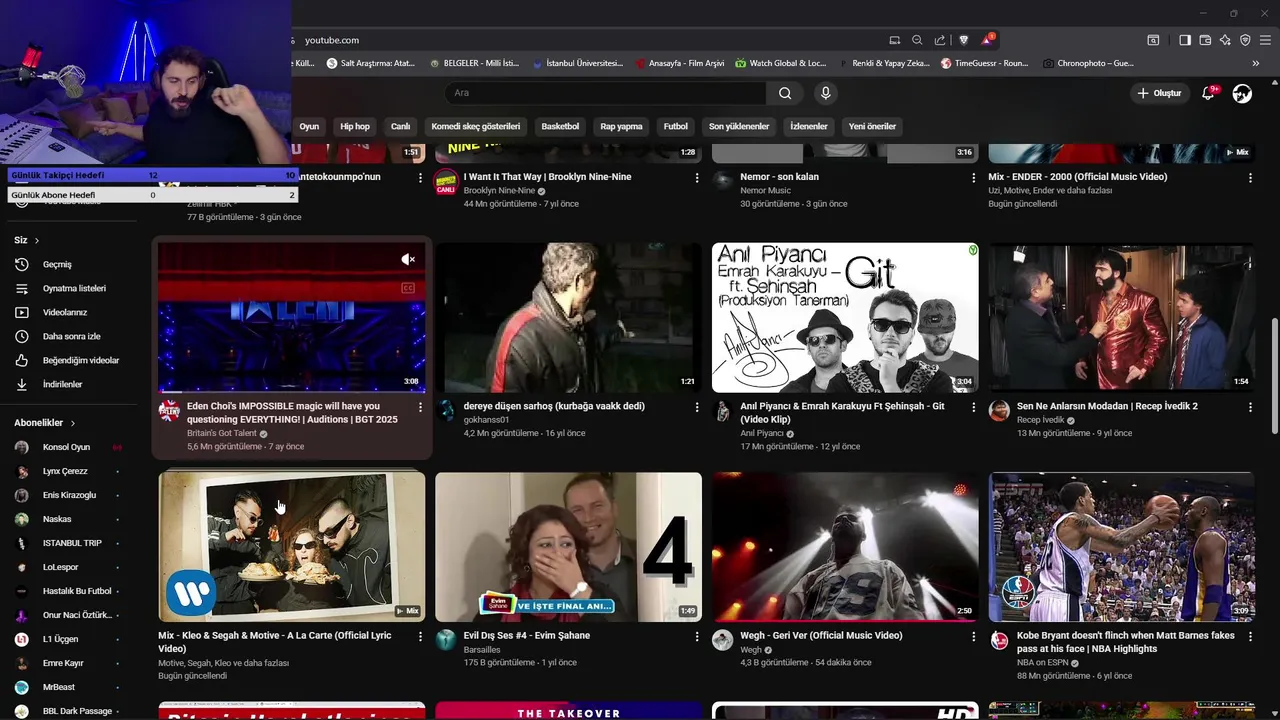Open ISTANBUL TRIP subscription
The image size is (1280, 720).
[72, 543]
